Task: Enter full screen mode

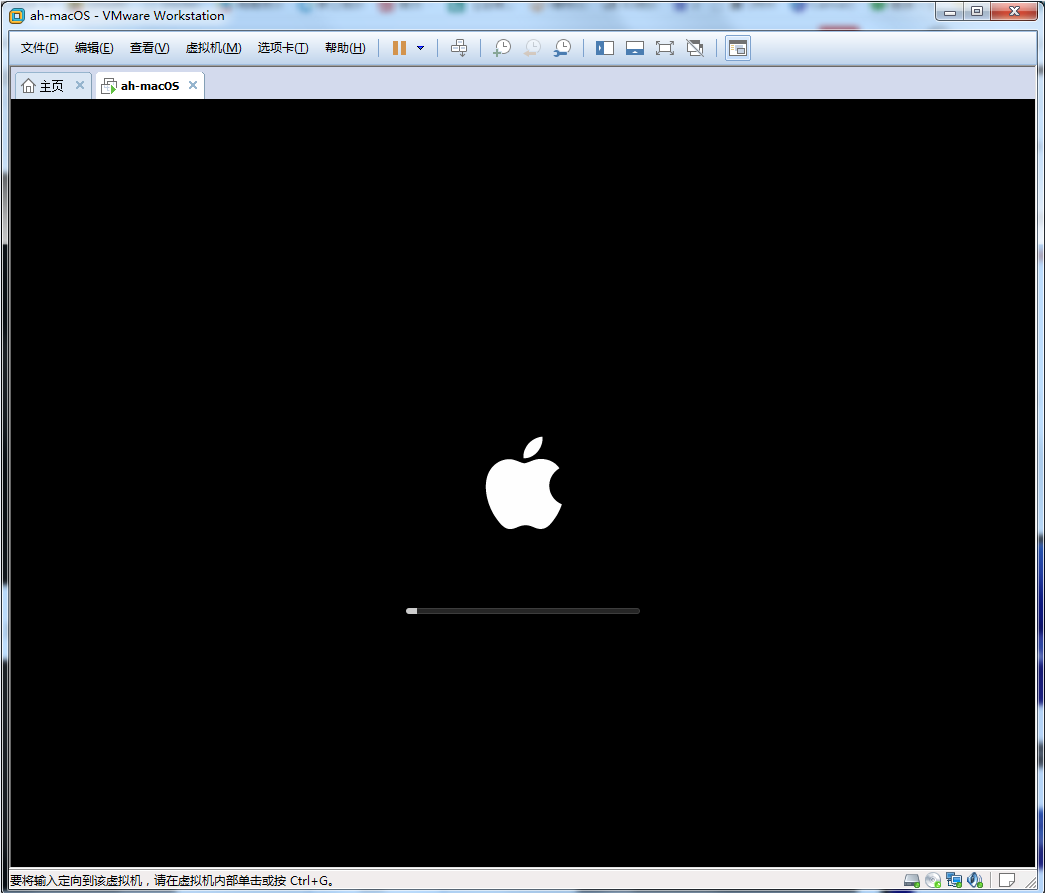Action: (x=665, y=48)
